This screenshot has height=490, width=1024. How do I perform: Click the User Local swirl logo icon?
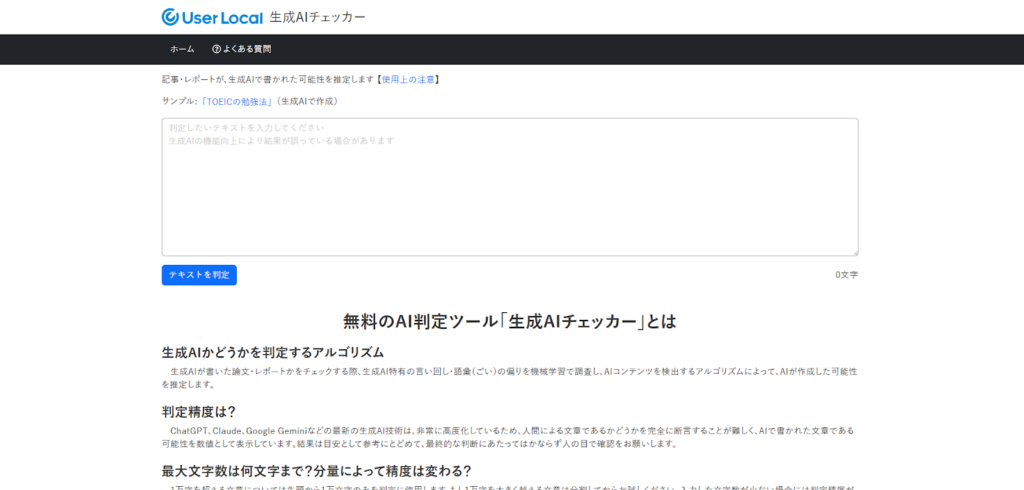coord(171,17)
